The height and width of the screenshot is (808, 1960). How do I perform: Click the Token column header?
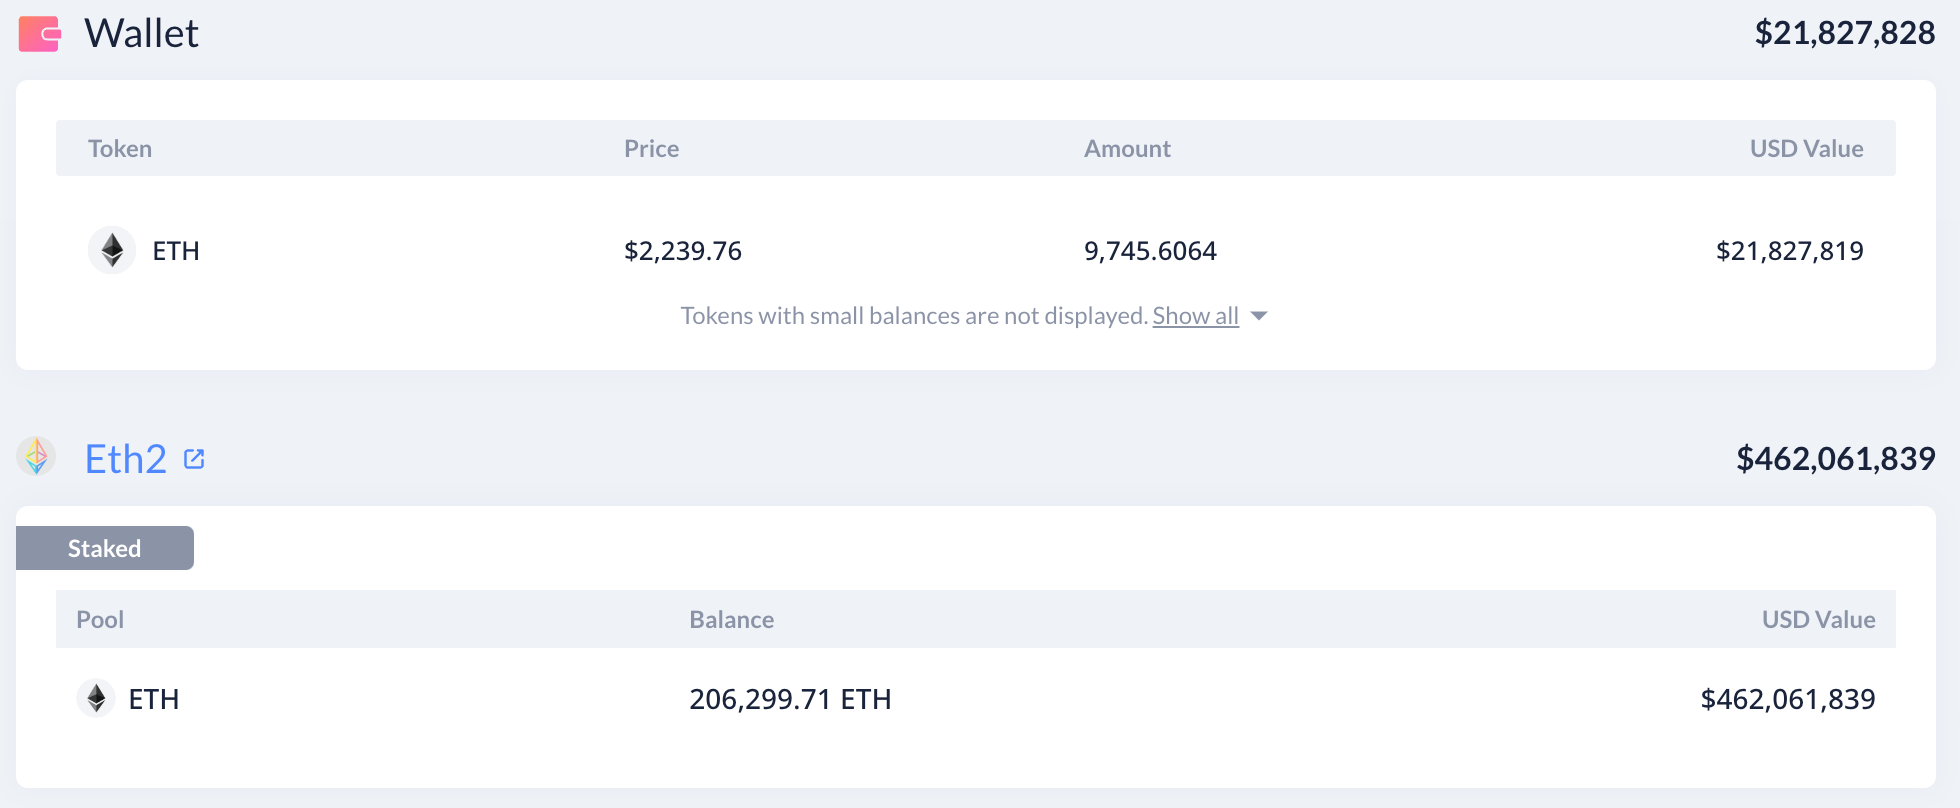click(x=120, y=149)
